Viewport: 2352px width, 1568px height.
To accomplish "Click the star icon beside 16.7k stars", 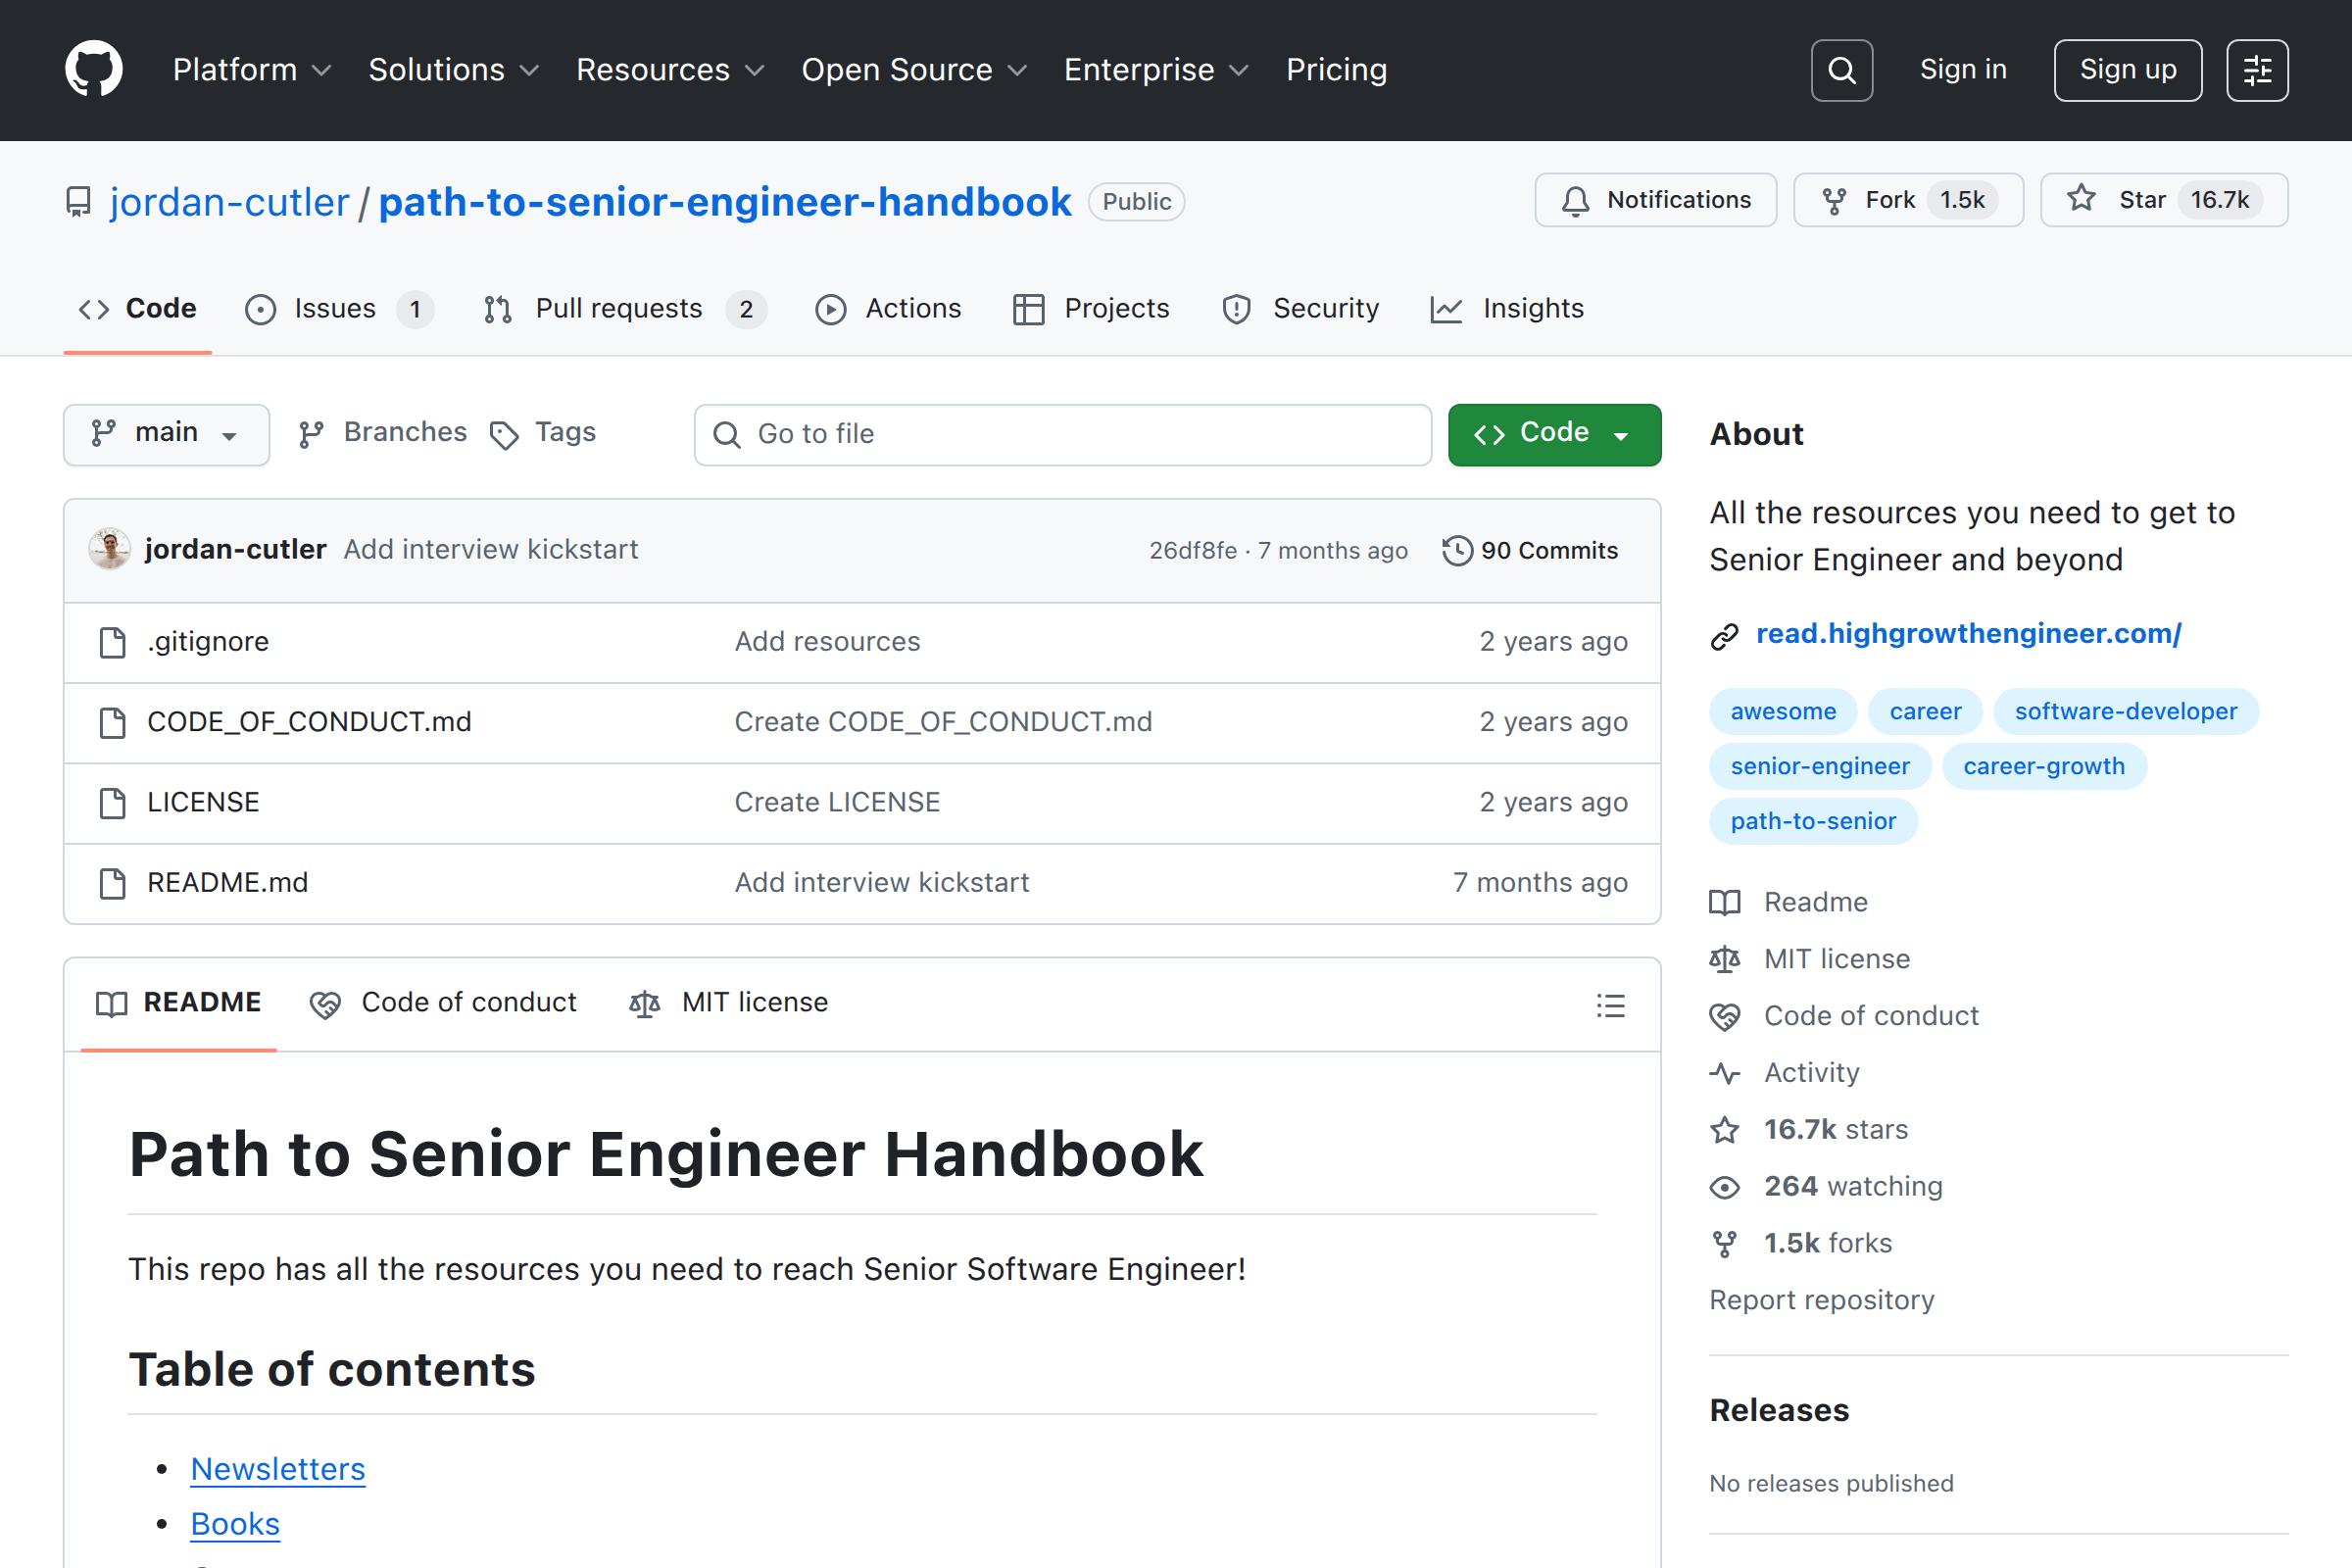I will point(1725,1131).
